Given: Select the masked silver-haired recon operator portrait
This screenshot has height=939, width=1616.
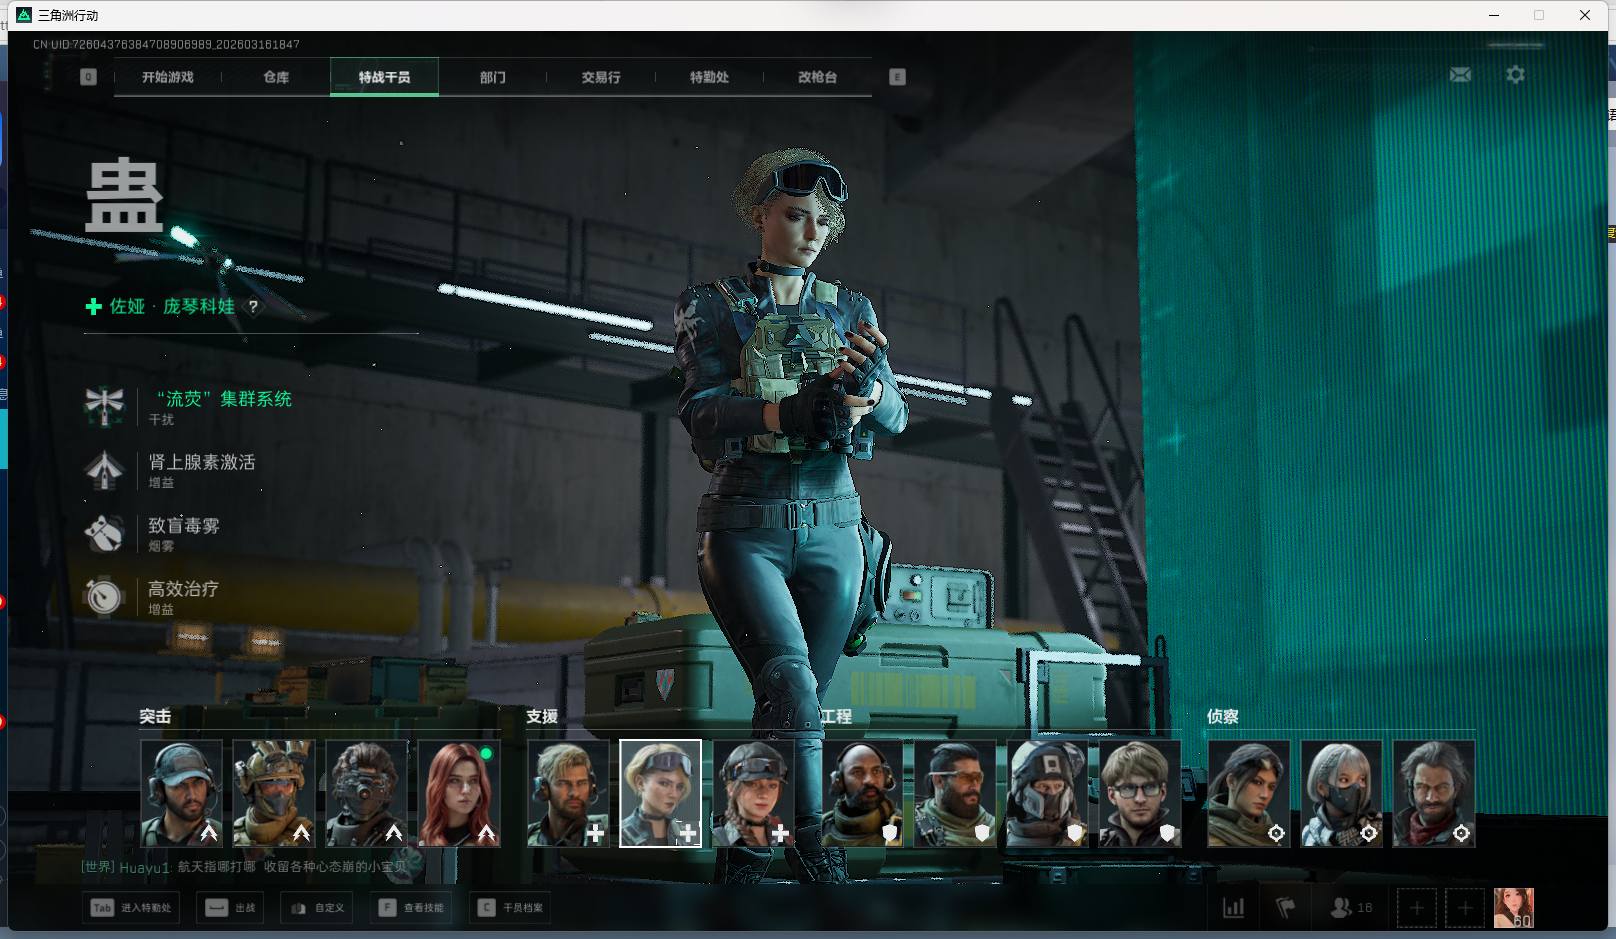Looking at the screenshot, I should point(1341,794).
